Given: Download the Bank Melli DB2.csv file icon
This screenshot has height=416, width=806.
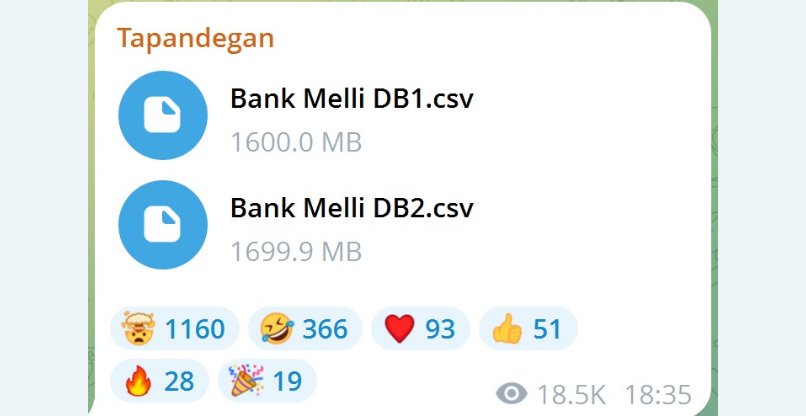Looking at the screenshot, I should [x=163, y=225].
